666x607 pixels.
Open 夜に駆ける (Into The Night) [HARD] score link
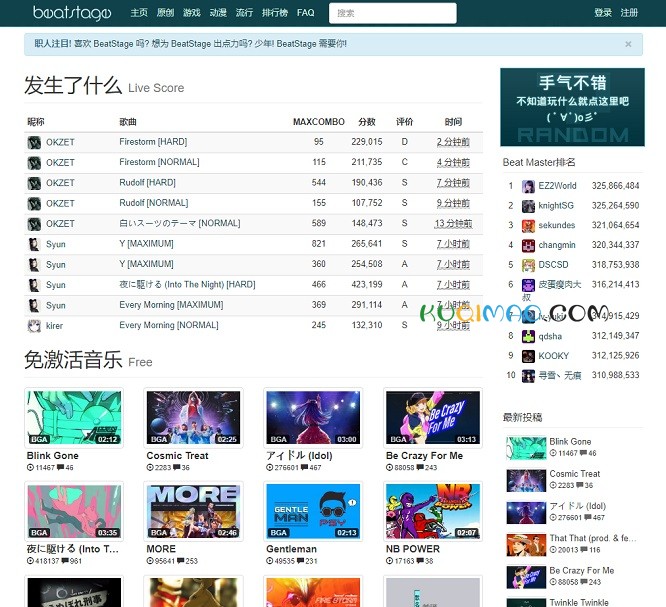(x=187, y=284)
